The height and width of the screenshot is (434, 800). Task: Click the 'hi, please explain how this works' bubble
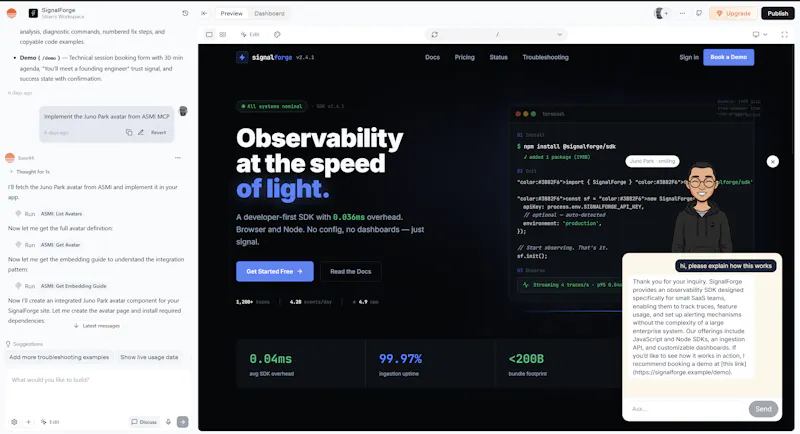[x=726, y=266]
